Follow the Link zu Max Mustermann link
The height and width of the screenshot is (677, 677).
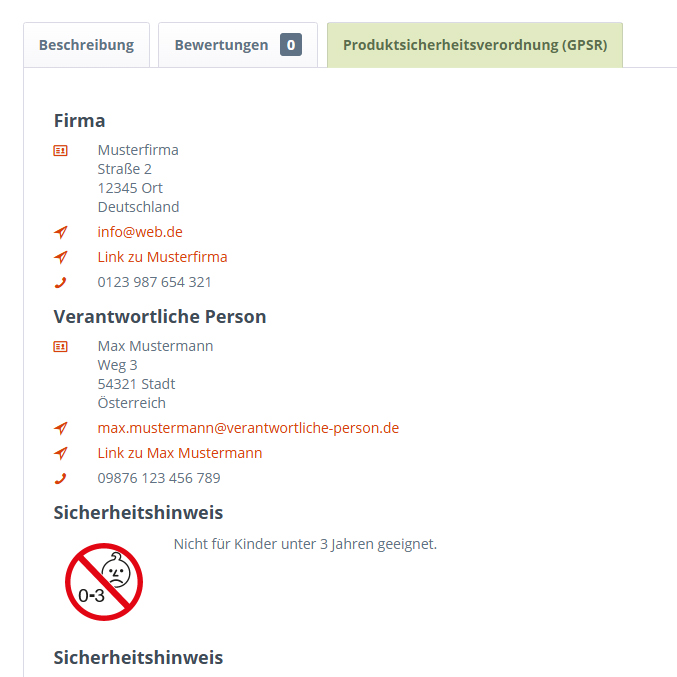[180, 453]
